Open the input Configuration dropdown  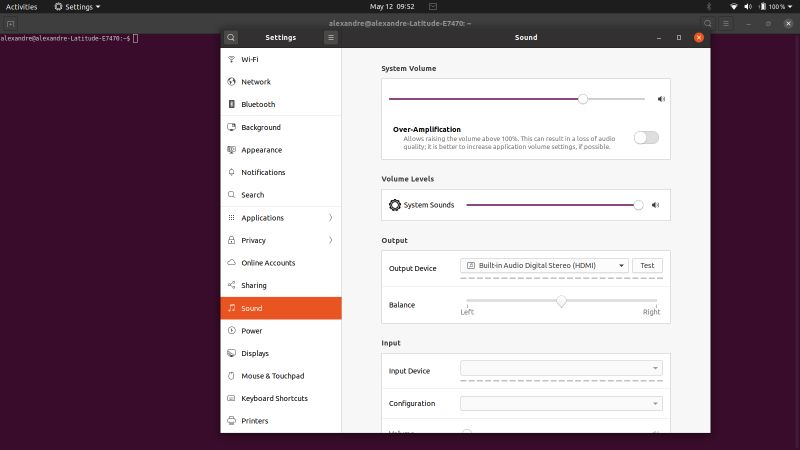tap(561, 404)
